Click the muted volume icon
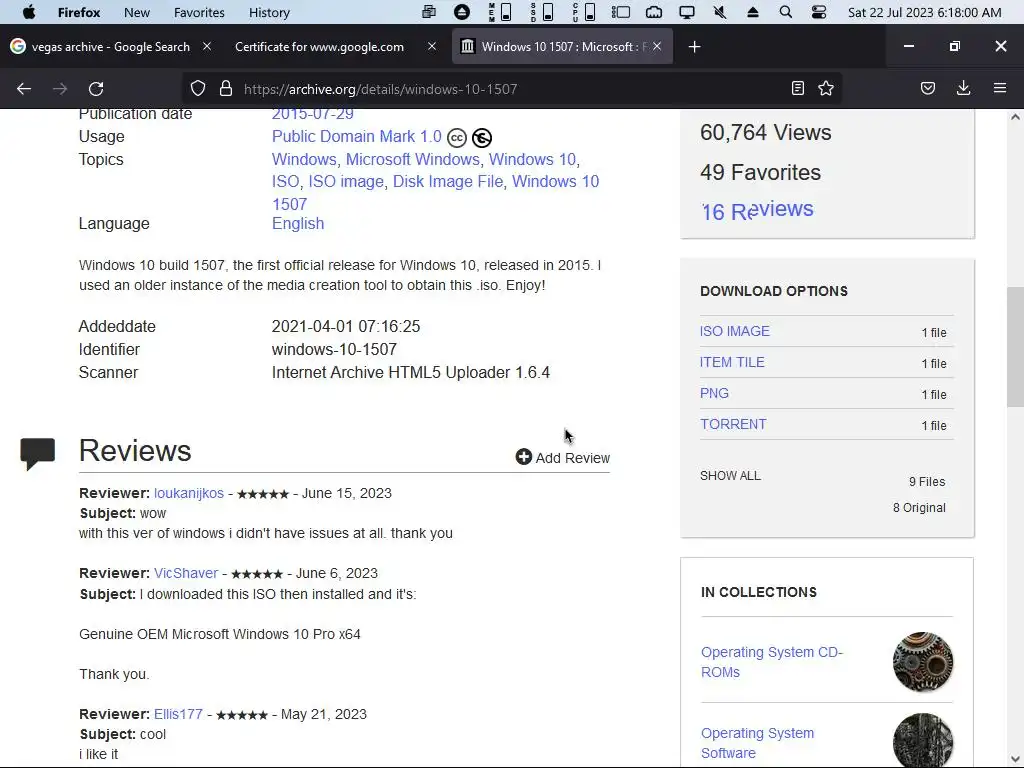Image resolution: width=1024 pixels, height=768 pixels. pyautogui.click(x=720, y=12)
